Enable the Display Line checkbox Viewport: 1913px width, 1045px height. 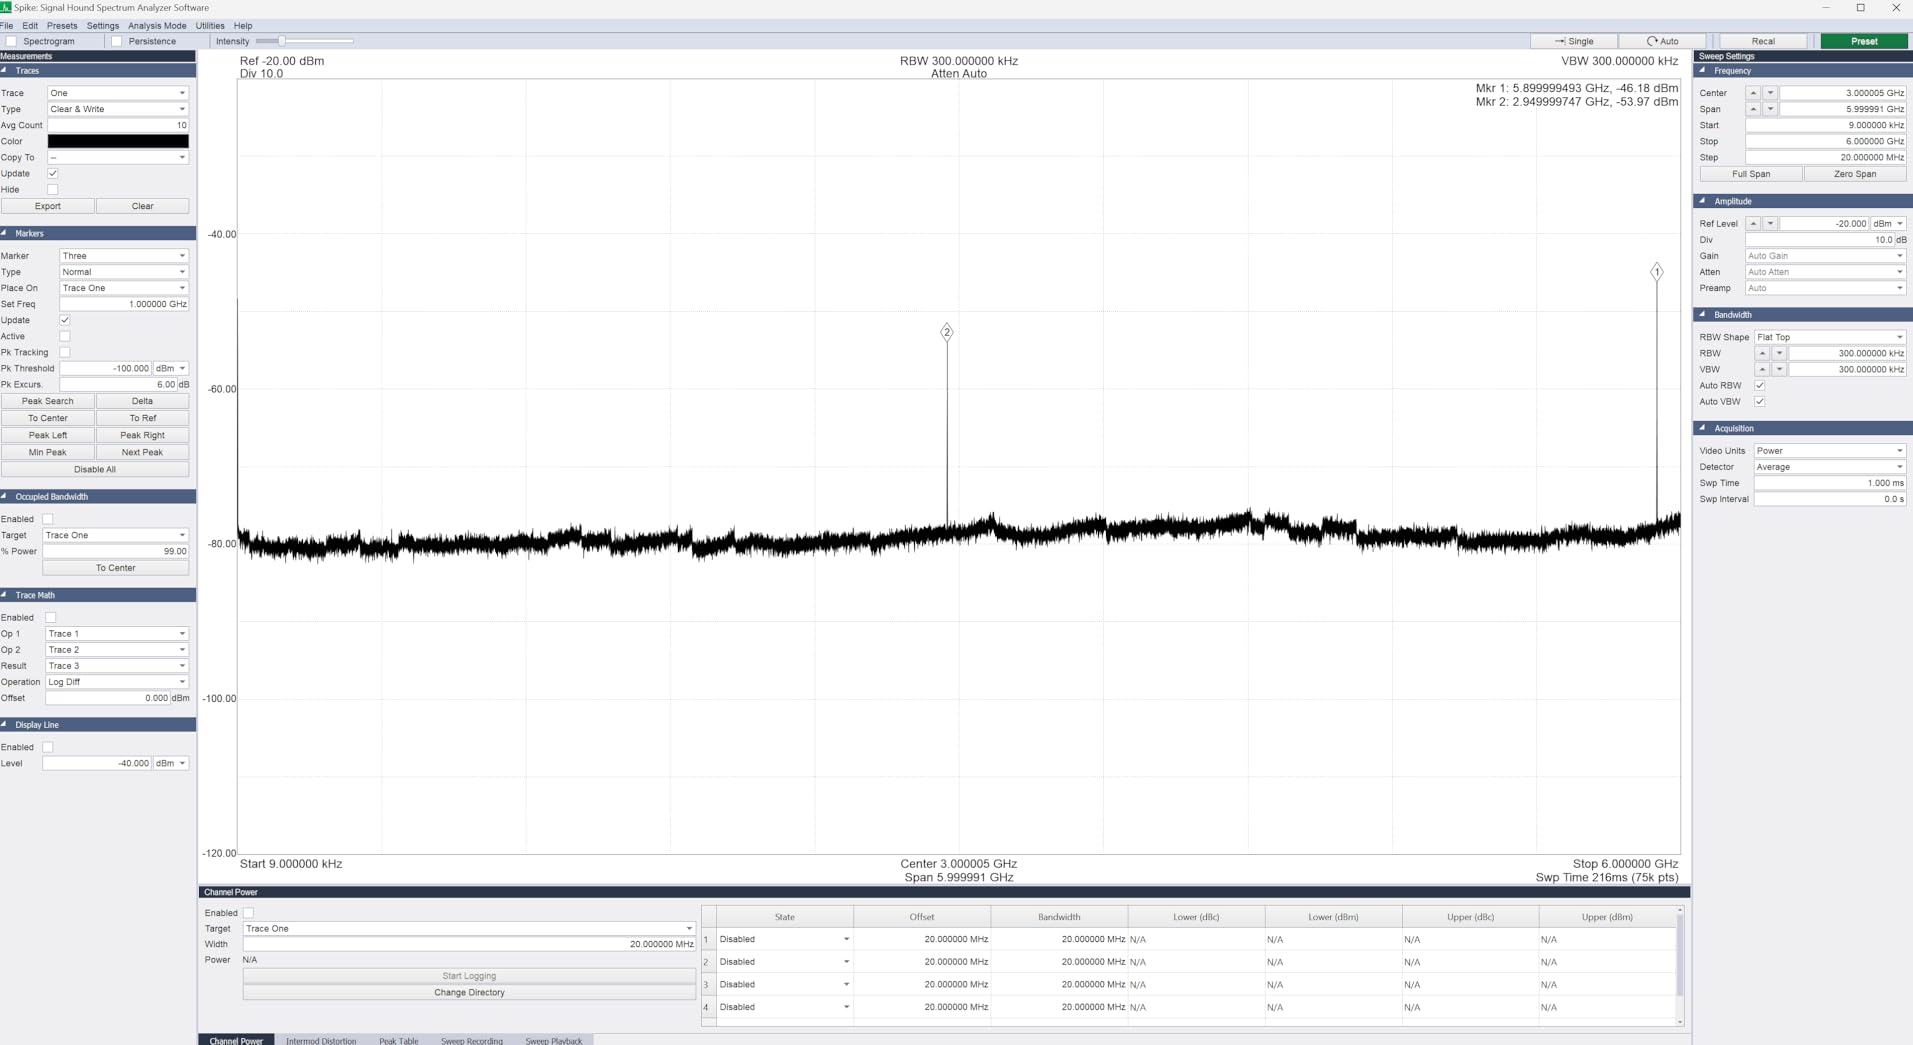point(48,747)
